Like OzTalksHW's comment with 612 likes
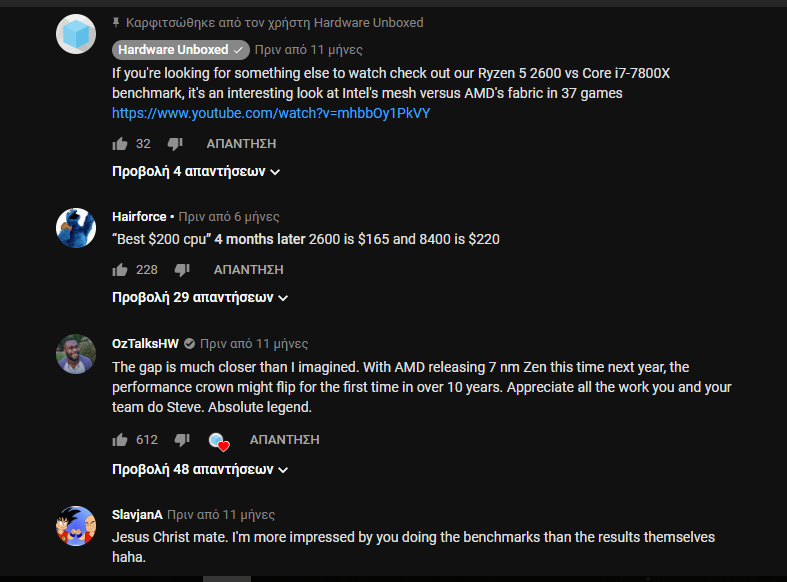This screenshot has width=787, height=582. [x=120, y=440]
